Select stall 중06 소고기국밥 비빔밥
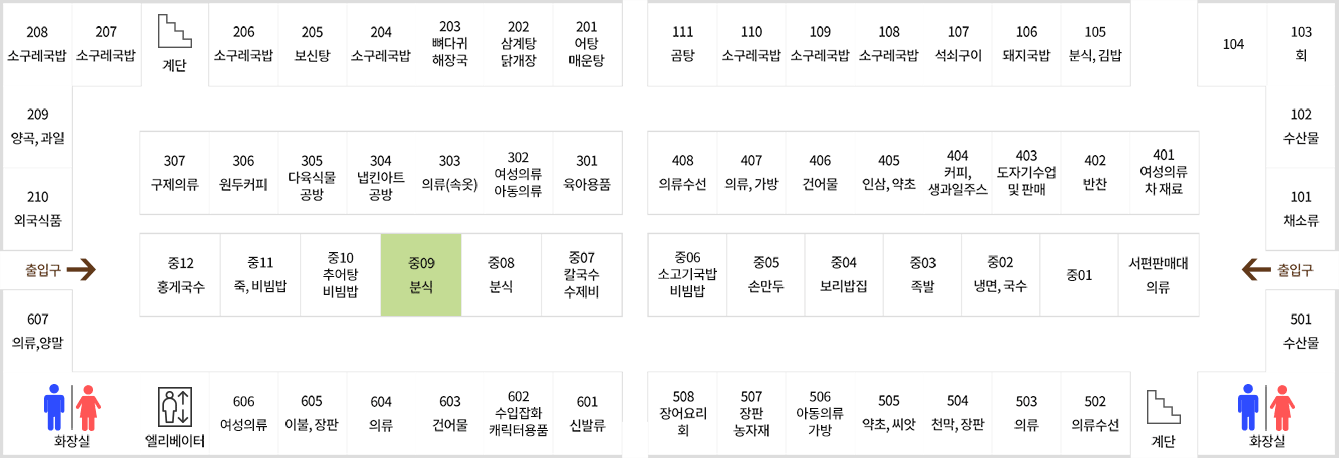This screenshot has height=458, width=1339. [x=687, y=275]
